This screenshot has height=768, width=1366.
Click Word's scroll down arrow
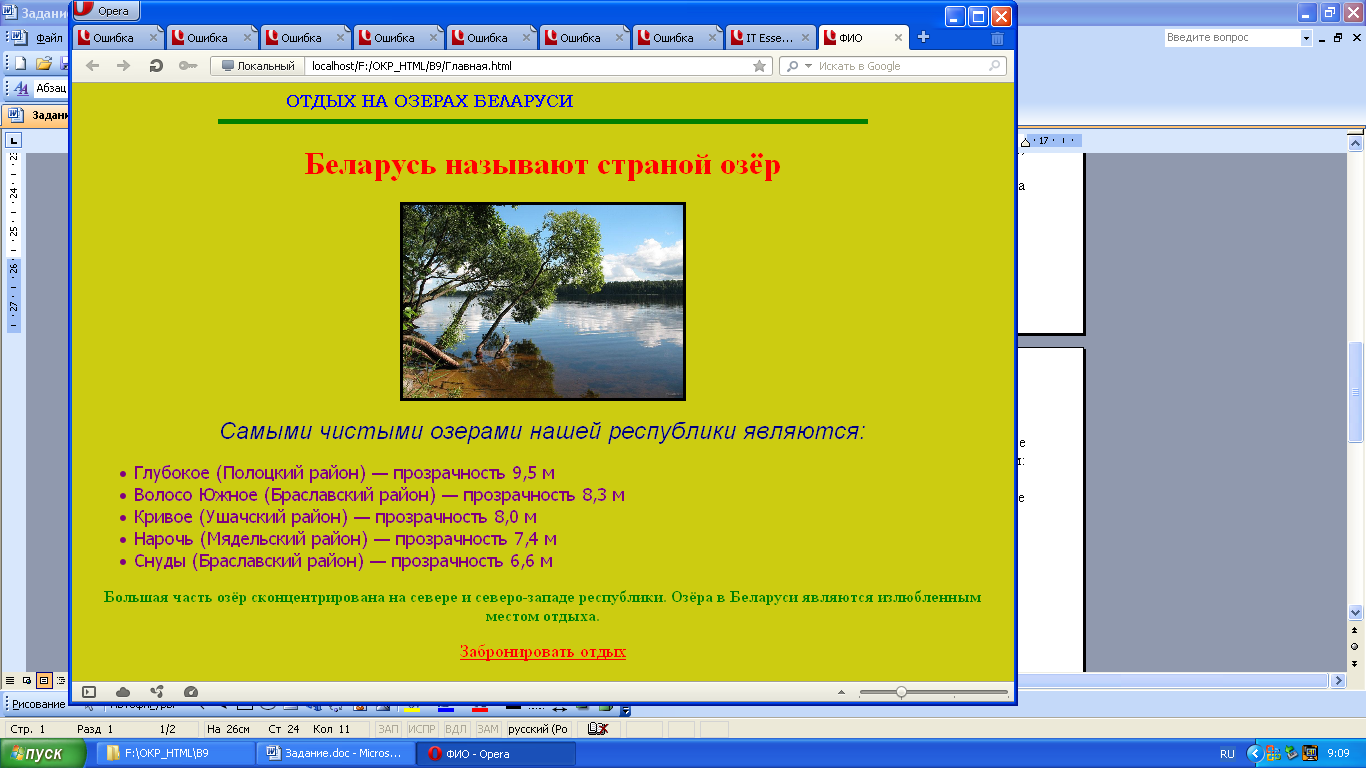click(x=1356, y=612)
